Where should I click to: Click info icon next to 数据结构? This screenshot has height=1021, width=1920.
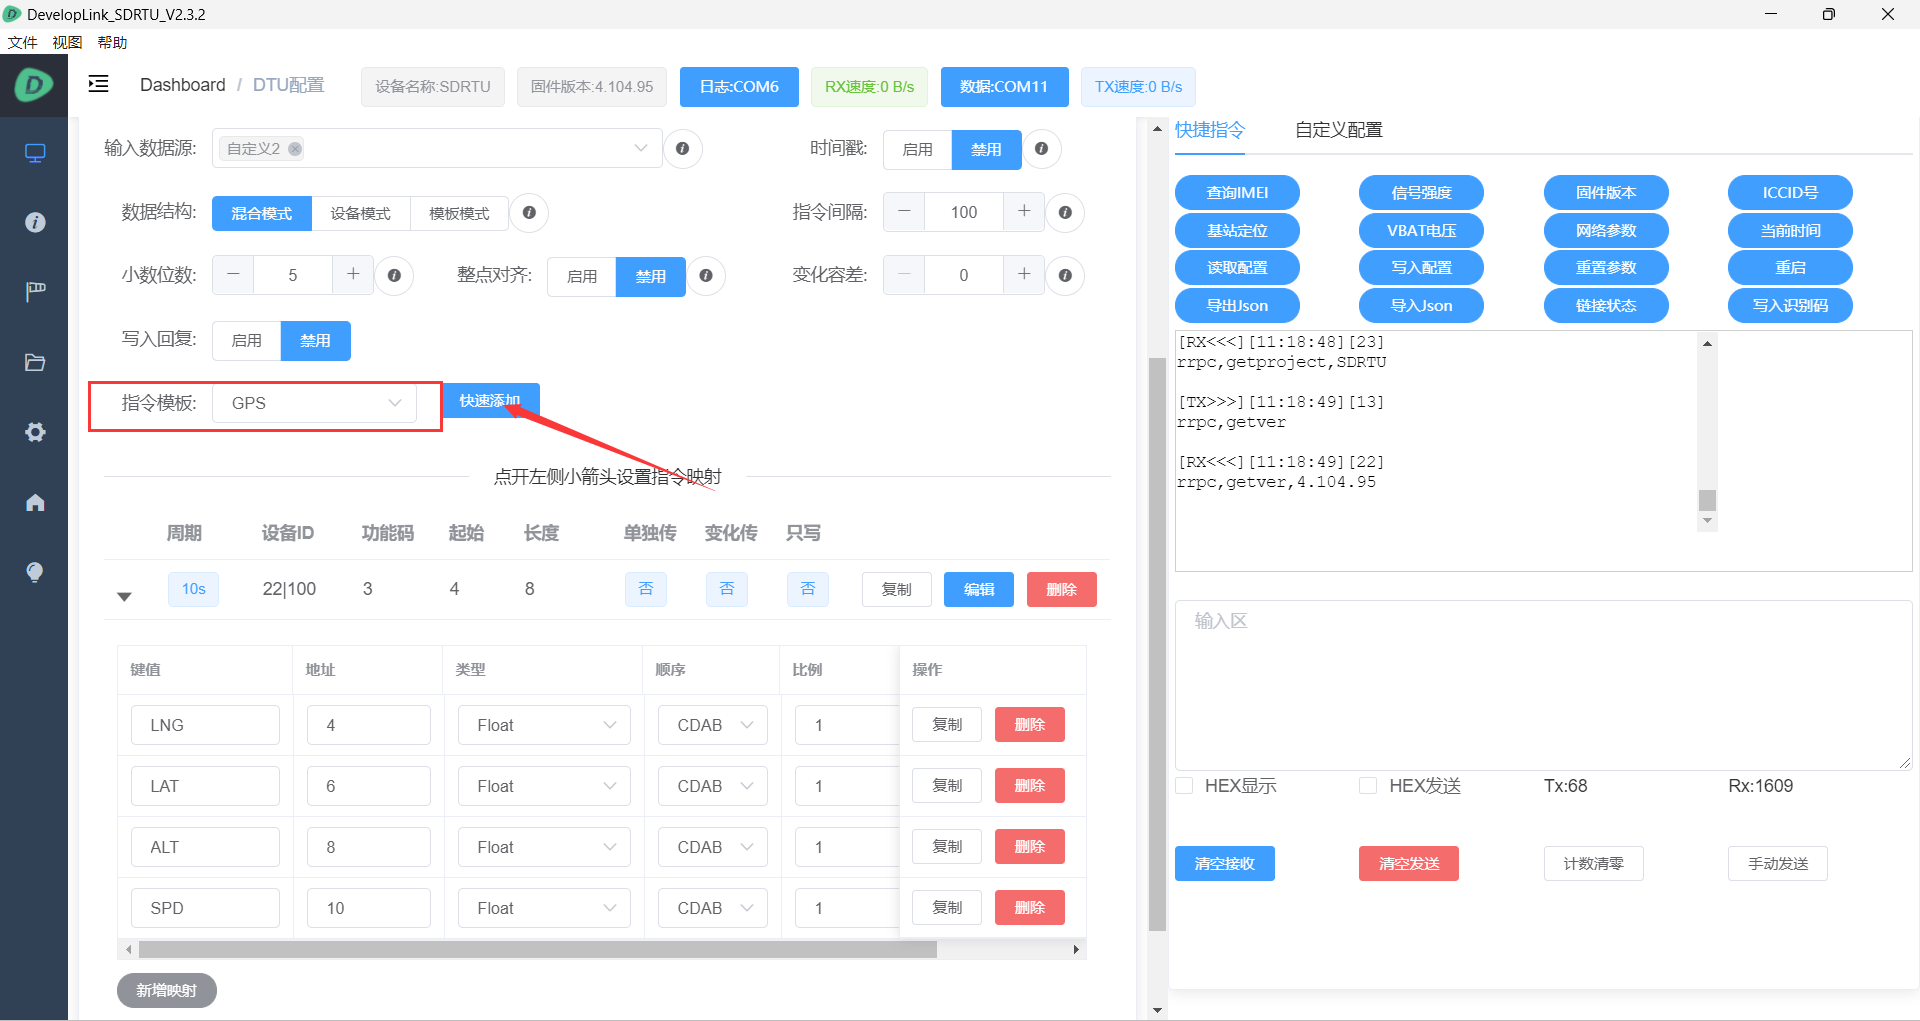click(x=529, y=213)
